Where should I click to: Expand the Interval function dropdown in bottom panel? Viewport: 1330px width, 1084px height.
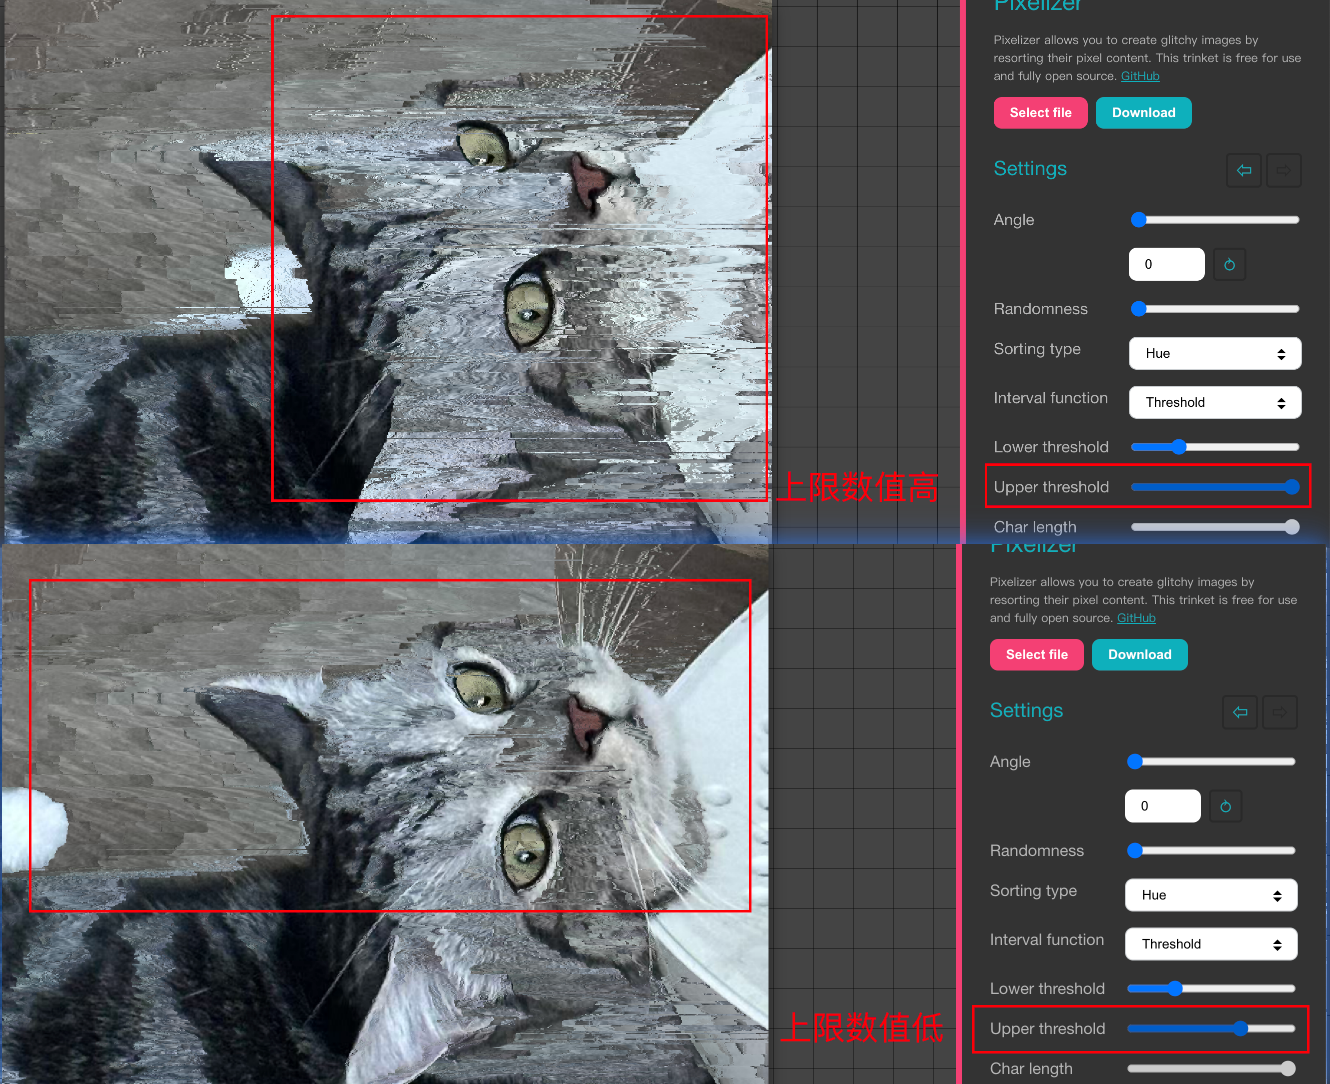point(1211,944)
